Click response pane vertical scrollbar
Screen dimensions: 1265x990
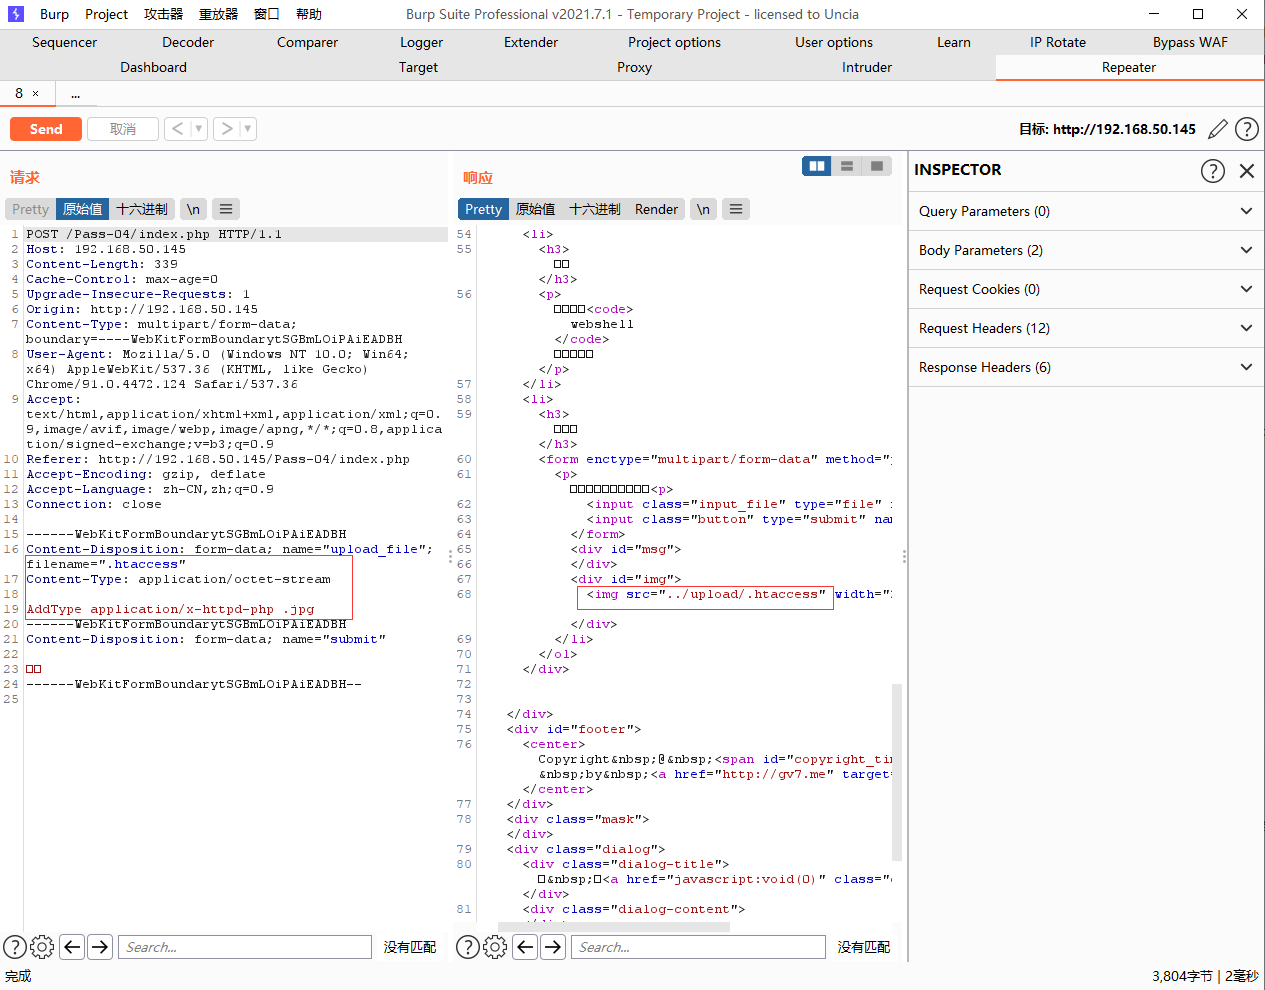point(897,772)
